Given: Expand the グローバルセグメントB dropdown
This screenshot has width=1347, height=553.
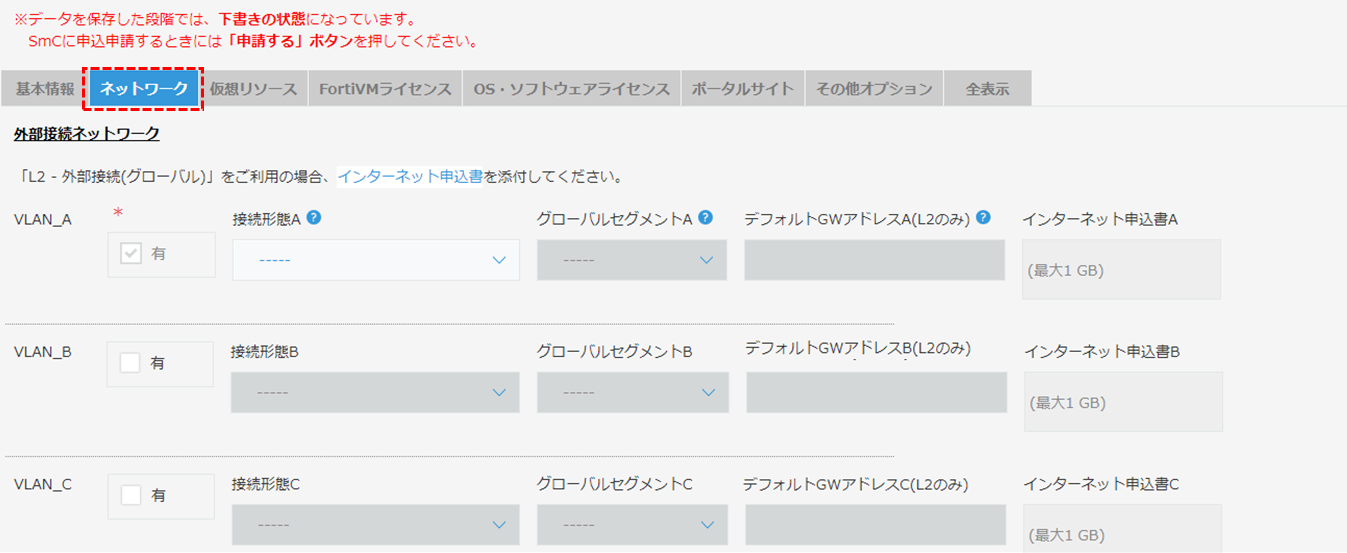Looking at the screenshot, I should click(633, 392).
